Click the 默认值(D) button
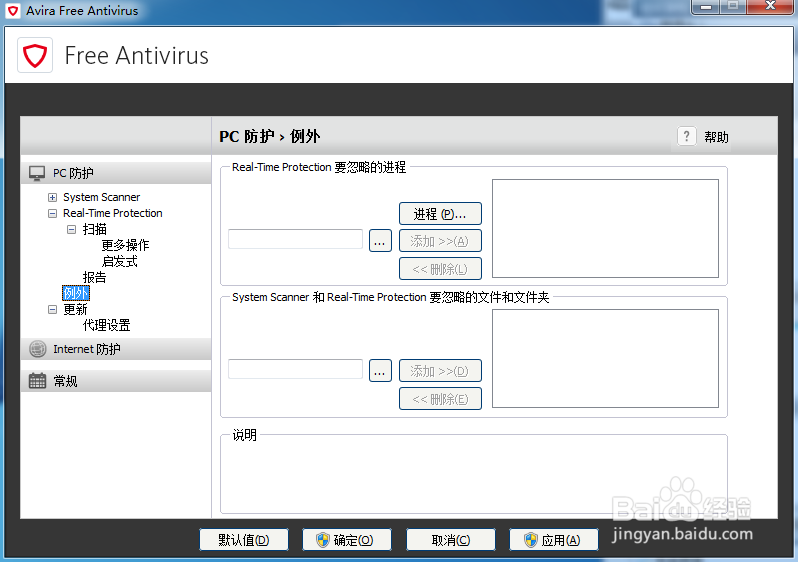 (x=244, y=540)
